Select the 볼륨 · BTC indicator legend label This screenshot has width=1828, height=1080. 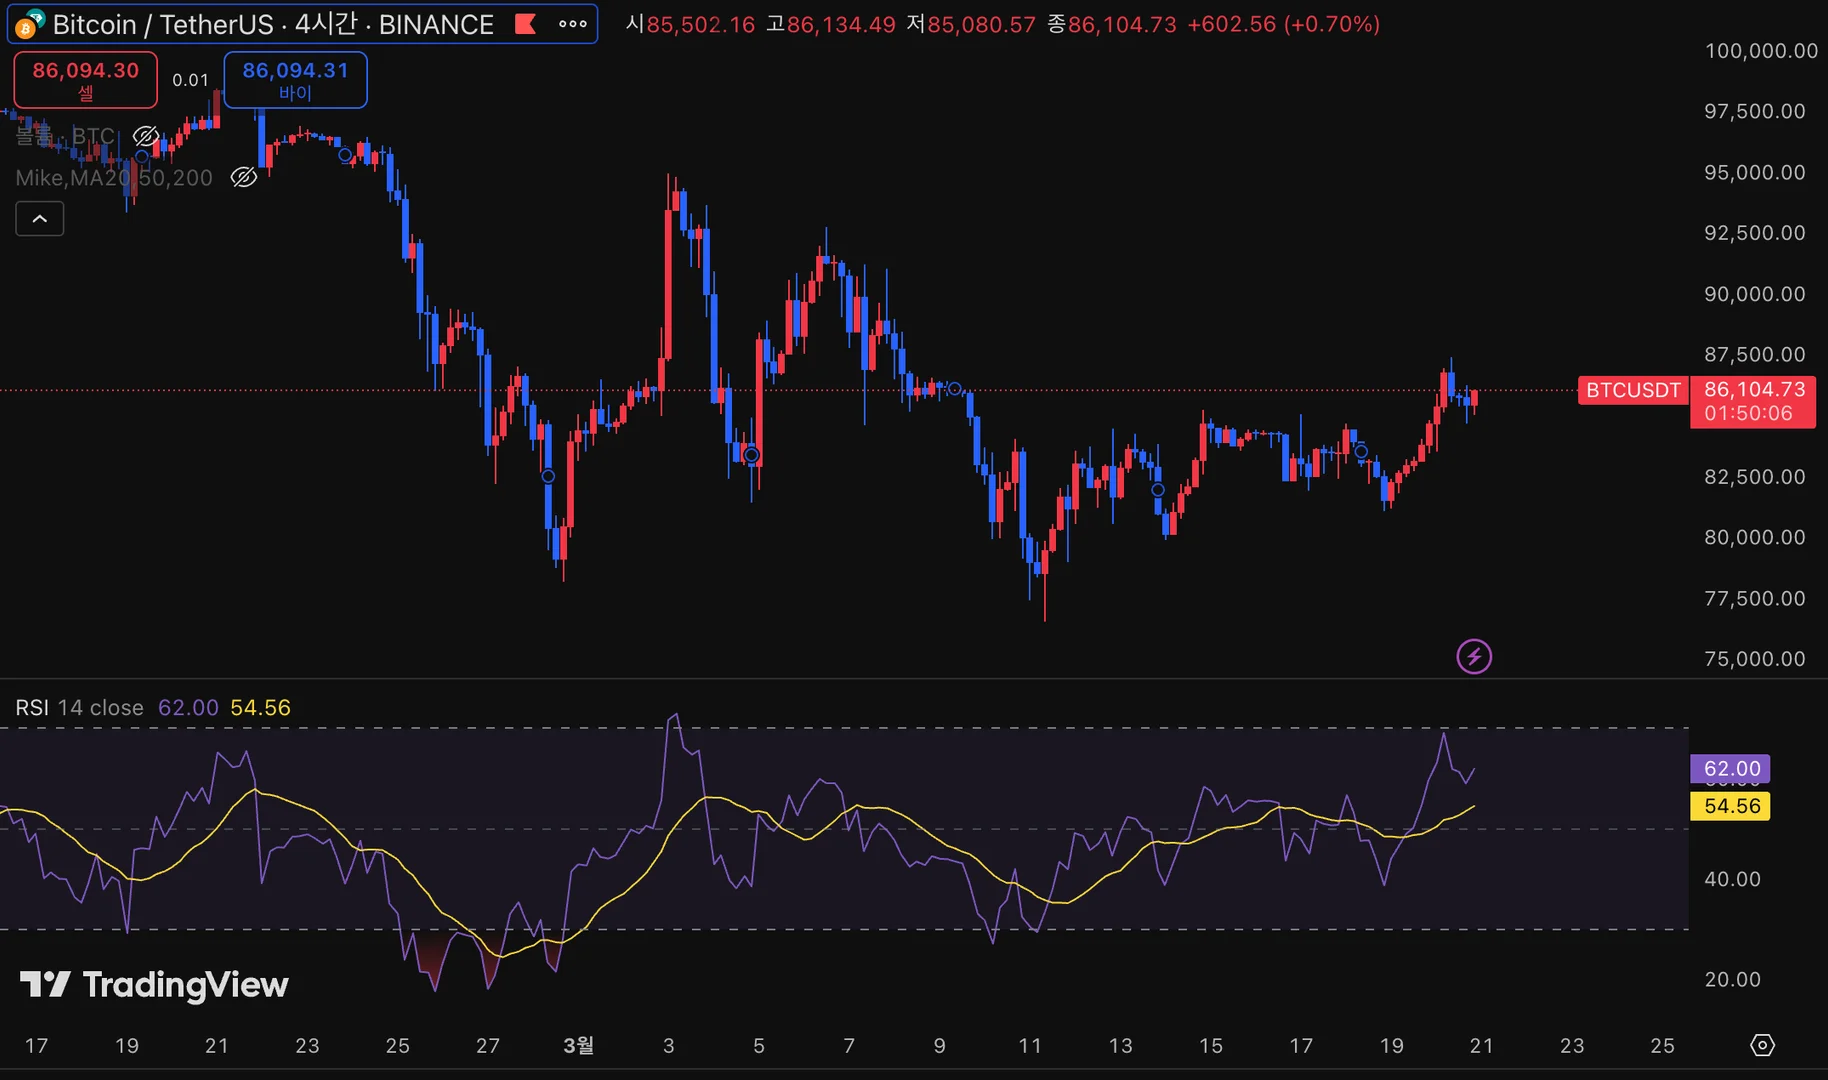pos(65,136)
